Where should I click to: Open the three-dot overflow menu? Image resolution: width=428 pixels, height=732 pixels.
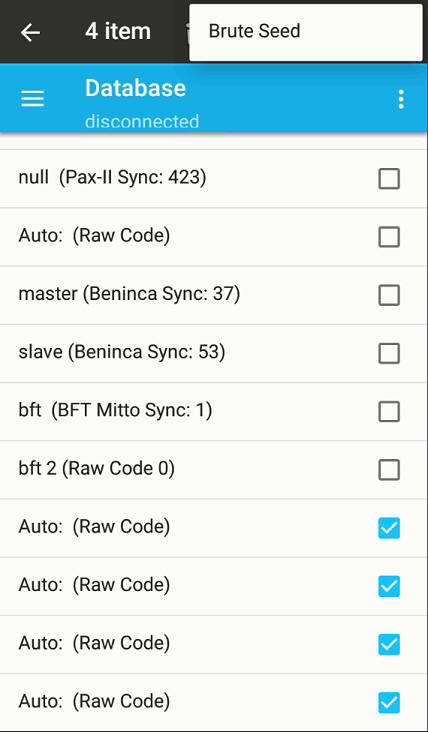point(401,99)
